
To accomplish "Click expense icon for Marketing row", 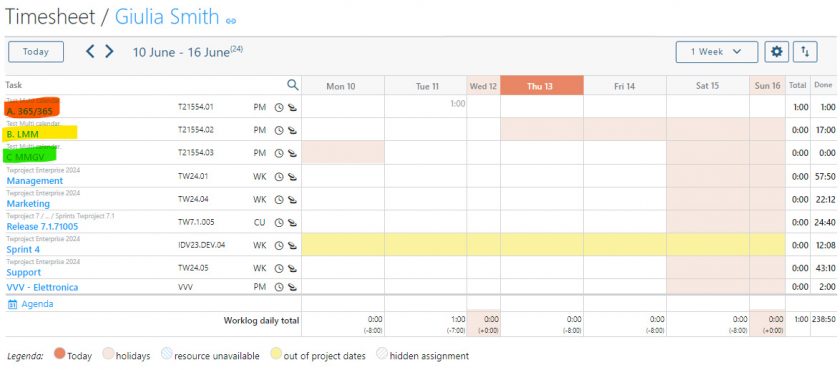I will [x=292, y=200].
